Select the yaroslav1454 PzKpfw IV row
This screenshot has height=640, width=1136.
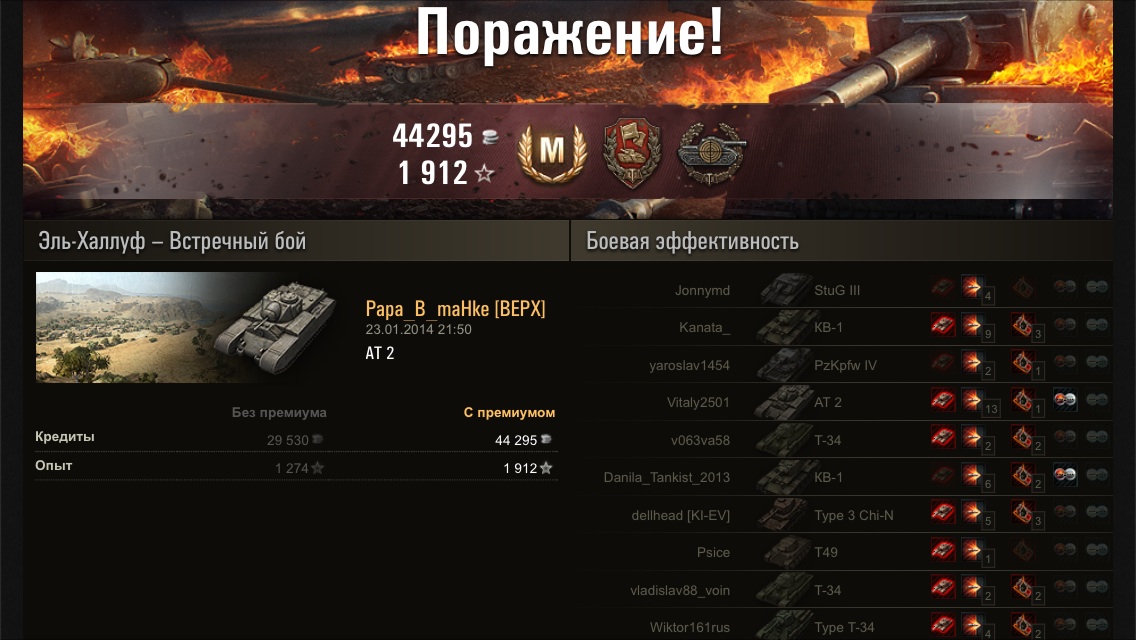click(853, 365)
